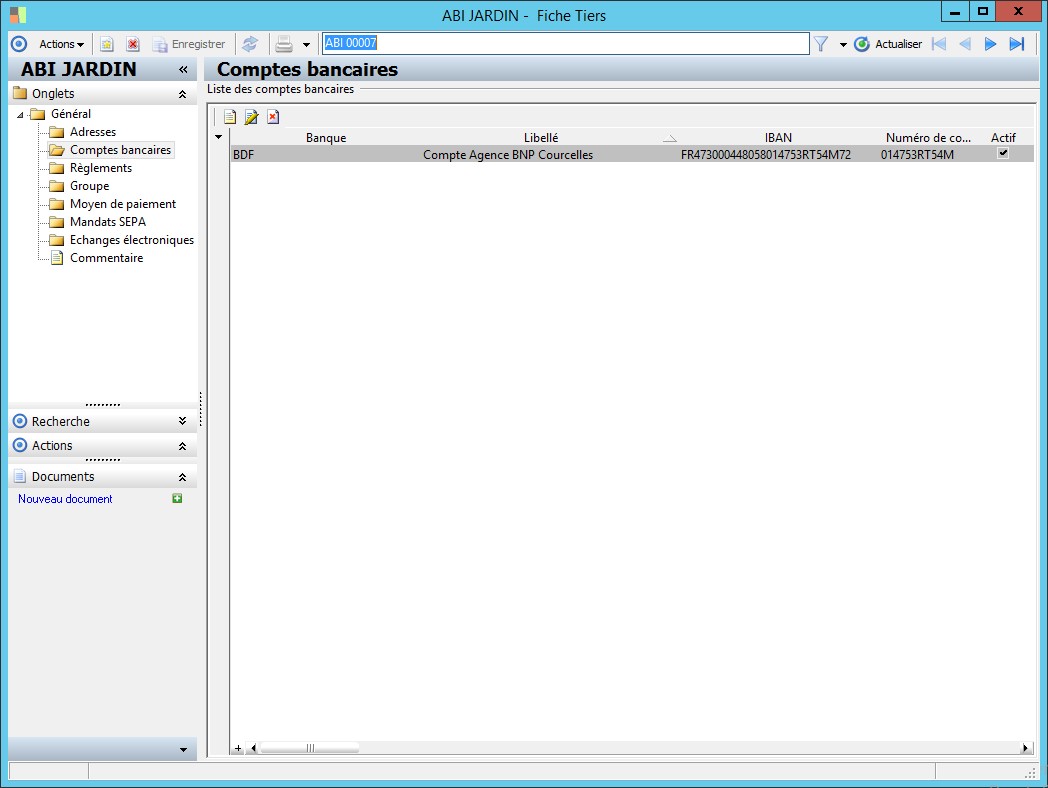Open the side panel bottom dropdown arrow
The height and width of the screenshot is (788, 1048).
pyautogui.click(x=183, y=750)
